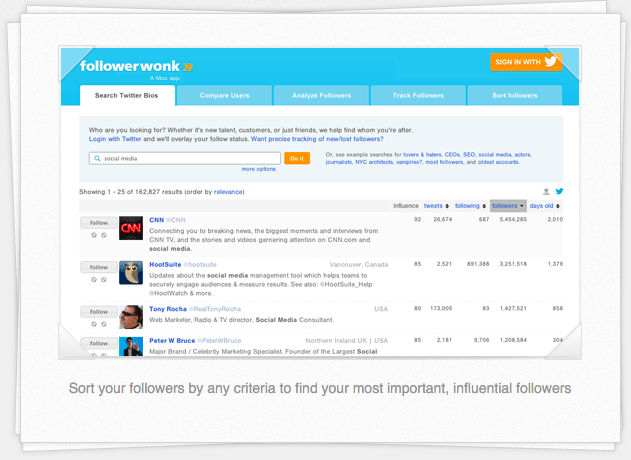
Task: Open HootSuite profile name link
Action: (x=165, y=264)
